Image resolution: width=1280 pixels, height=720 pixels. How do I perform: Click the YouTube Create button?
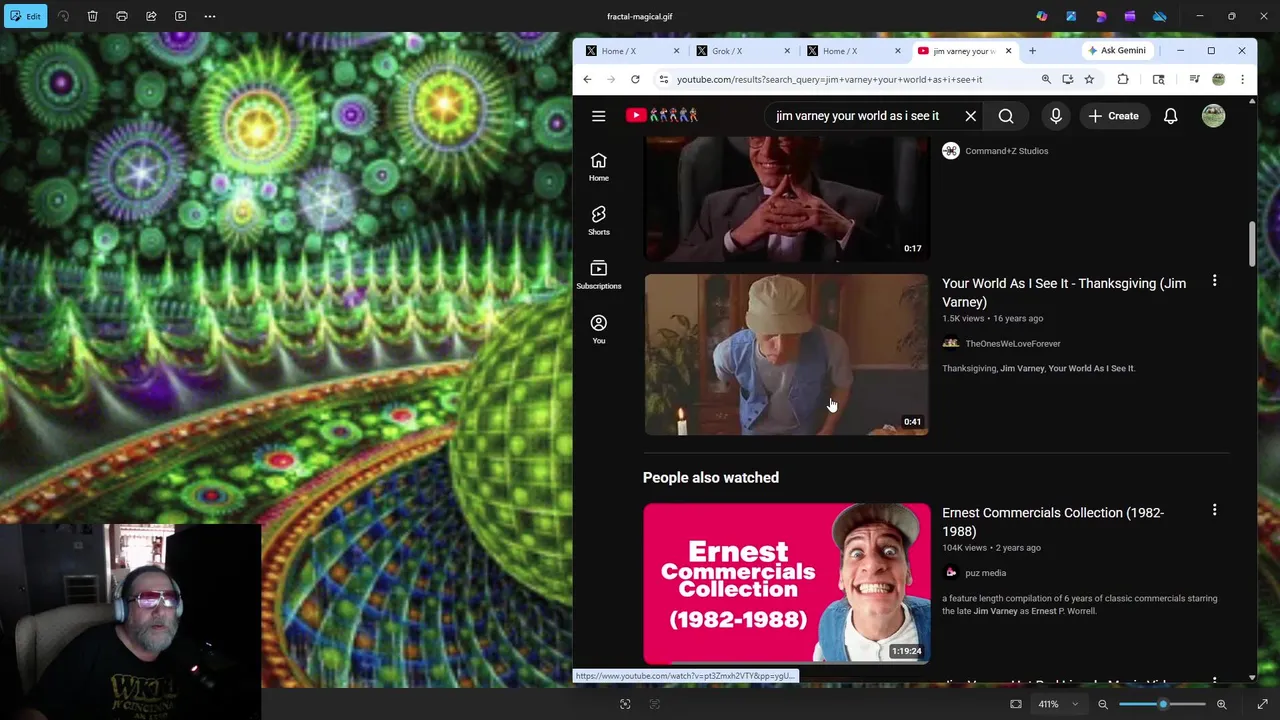point(1113,116)
